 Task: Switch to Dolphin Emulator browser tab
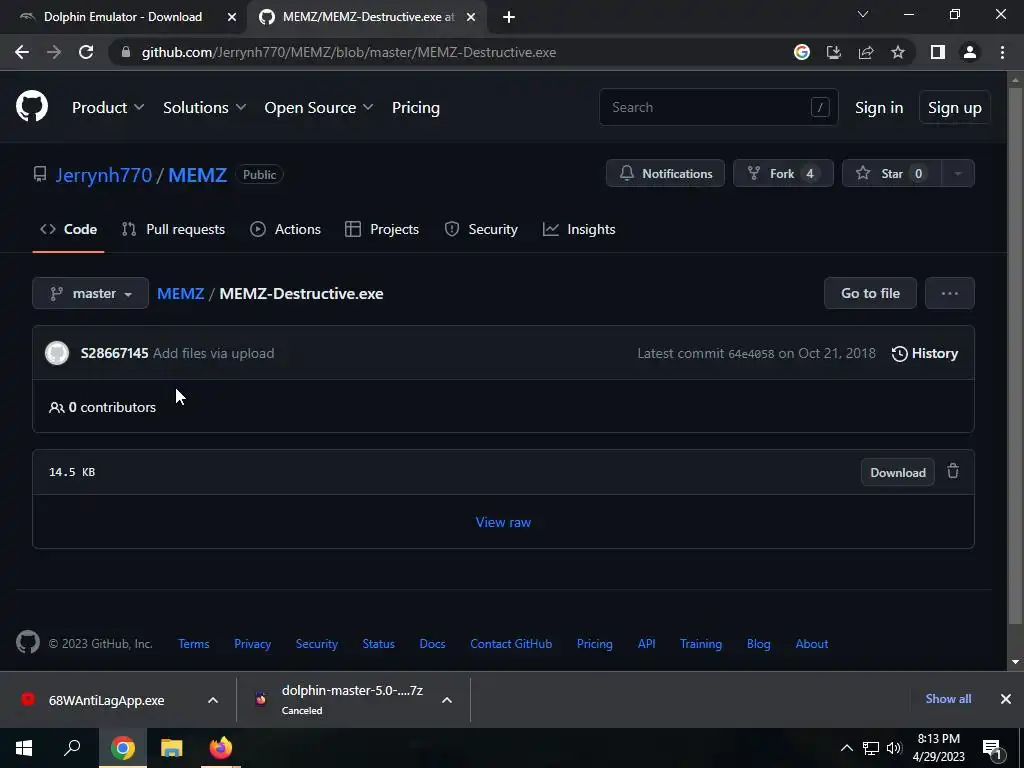(123, 17)
